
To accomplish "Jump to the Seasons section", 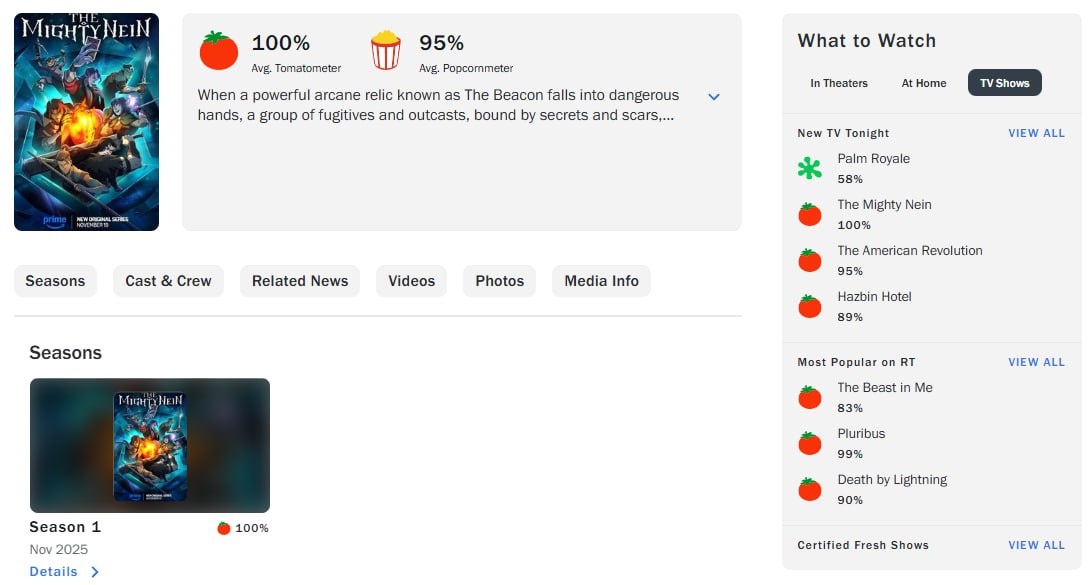I will (55, 281).
